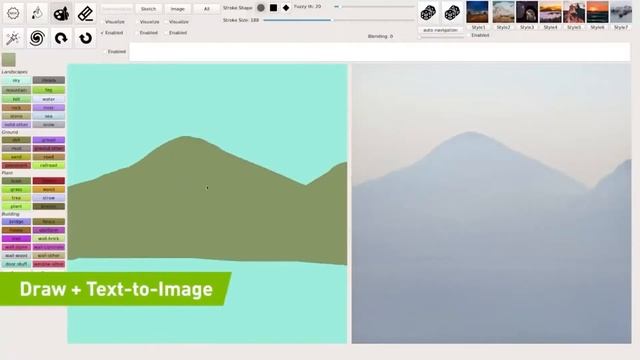
Task: Click the round badge icon before the bucket
Action: point(13,14)
